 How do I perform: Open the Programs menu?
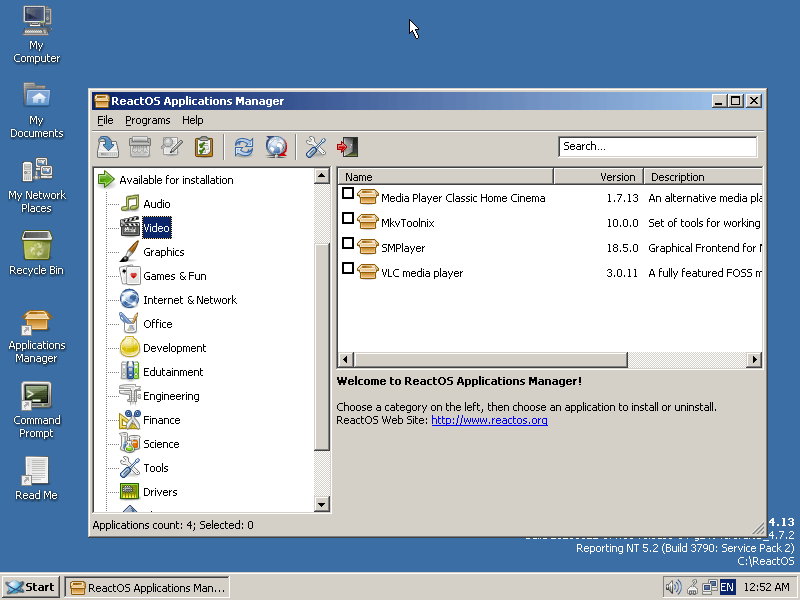pos(147,120)
